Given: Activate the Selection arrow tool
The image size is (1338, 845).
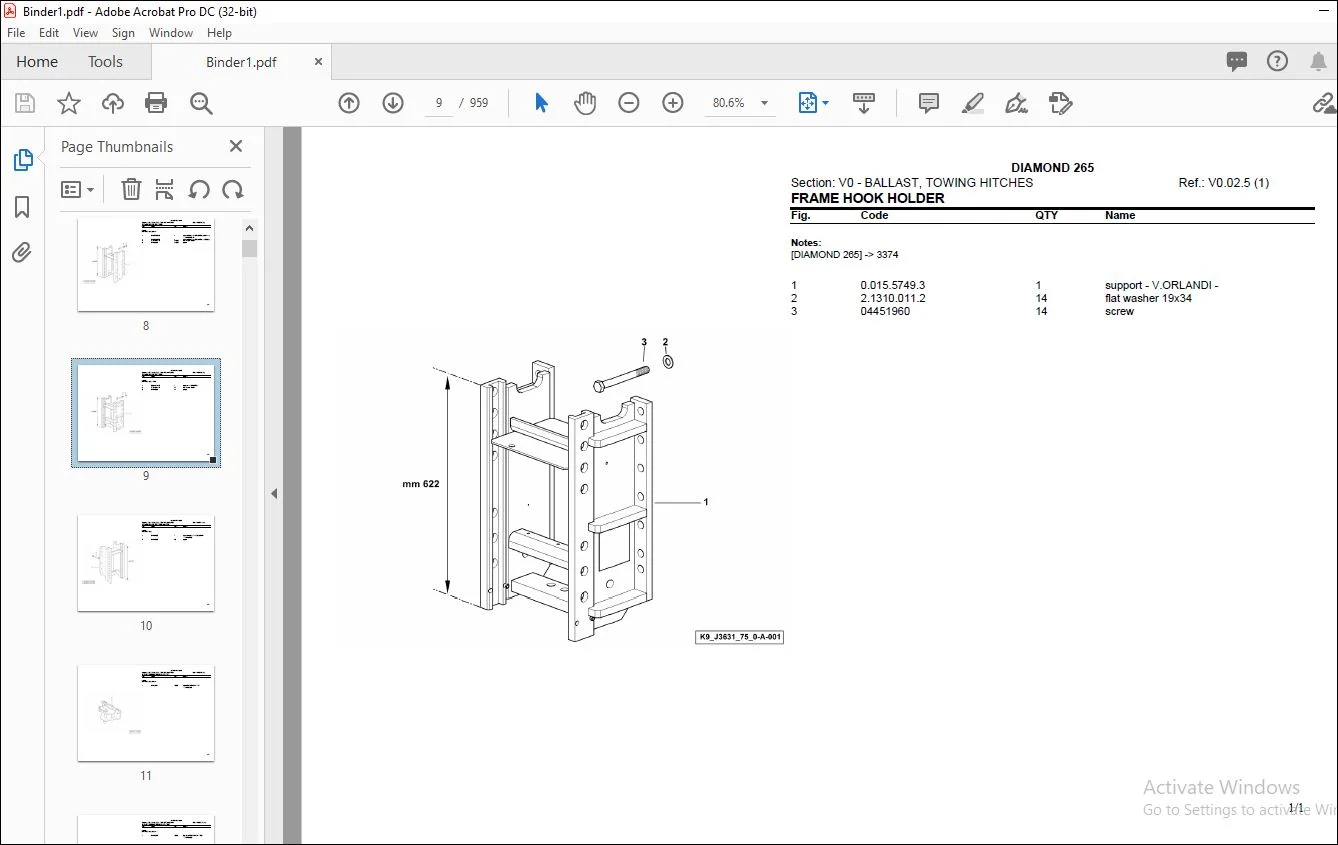Looking at the screenshot, I should (x=541, y=103).
